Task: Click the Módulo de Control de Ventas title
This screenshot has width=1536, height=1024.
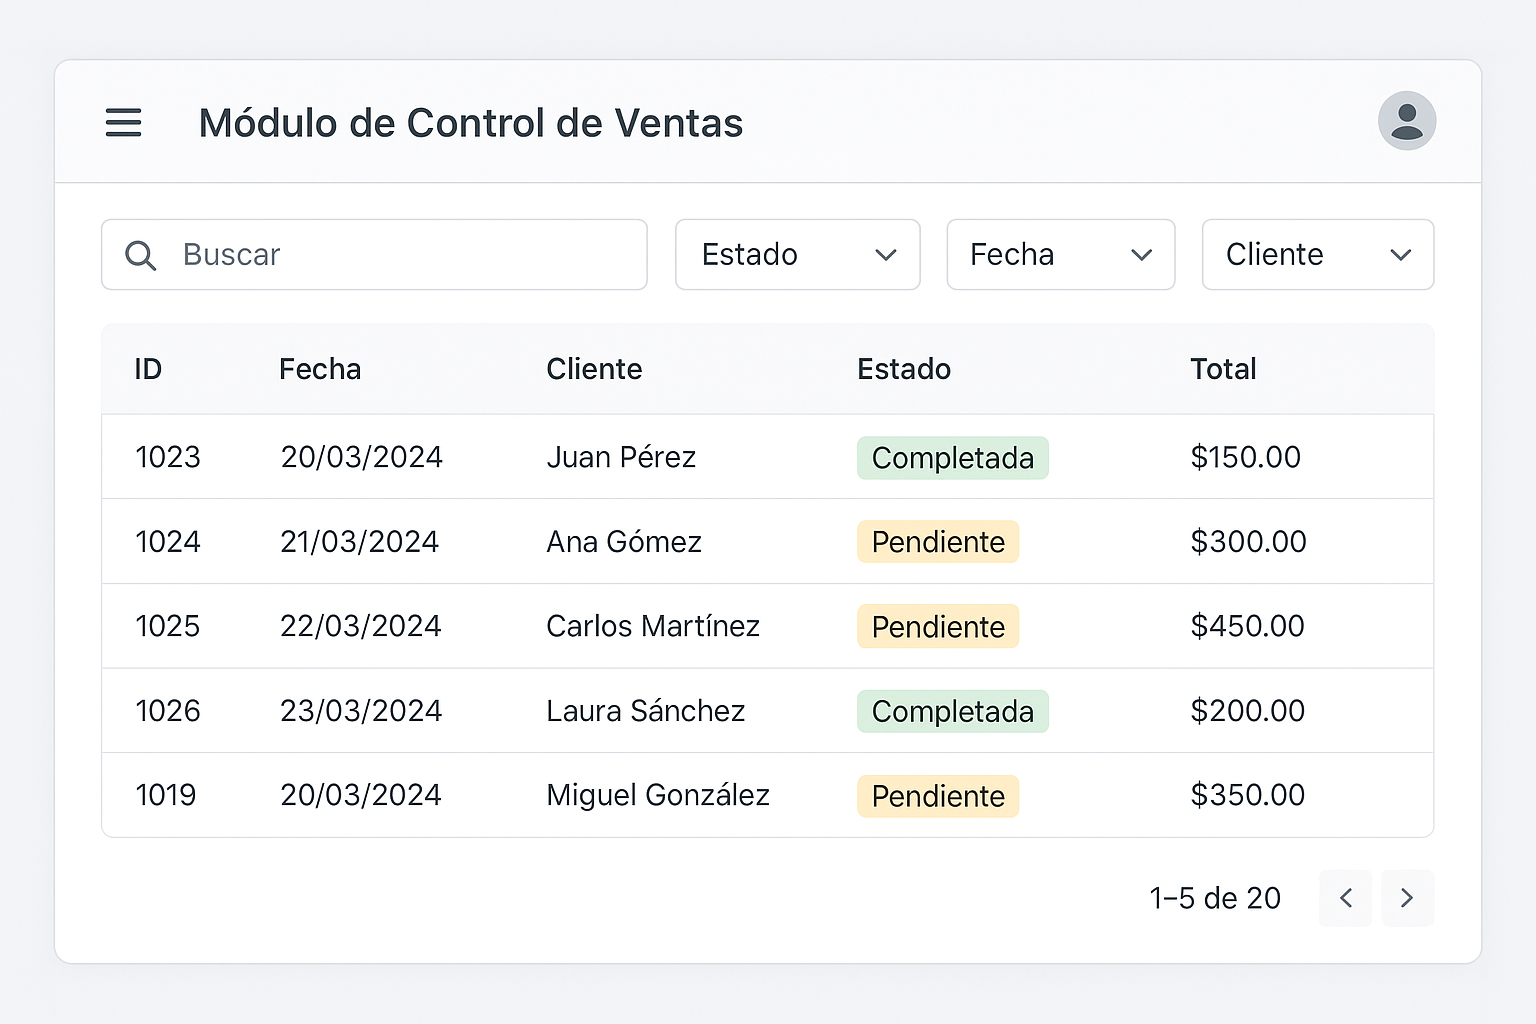Action: [470, 122]
